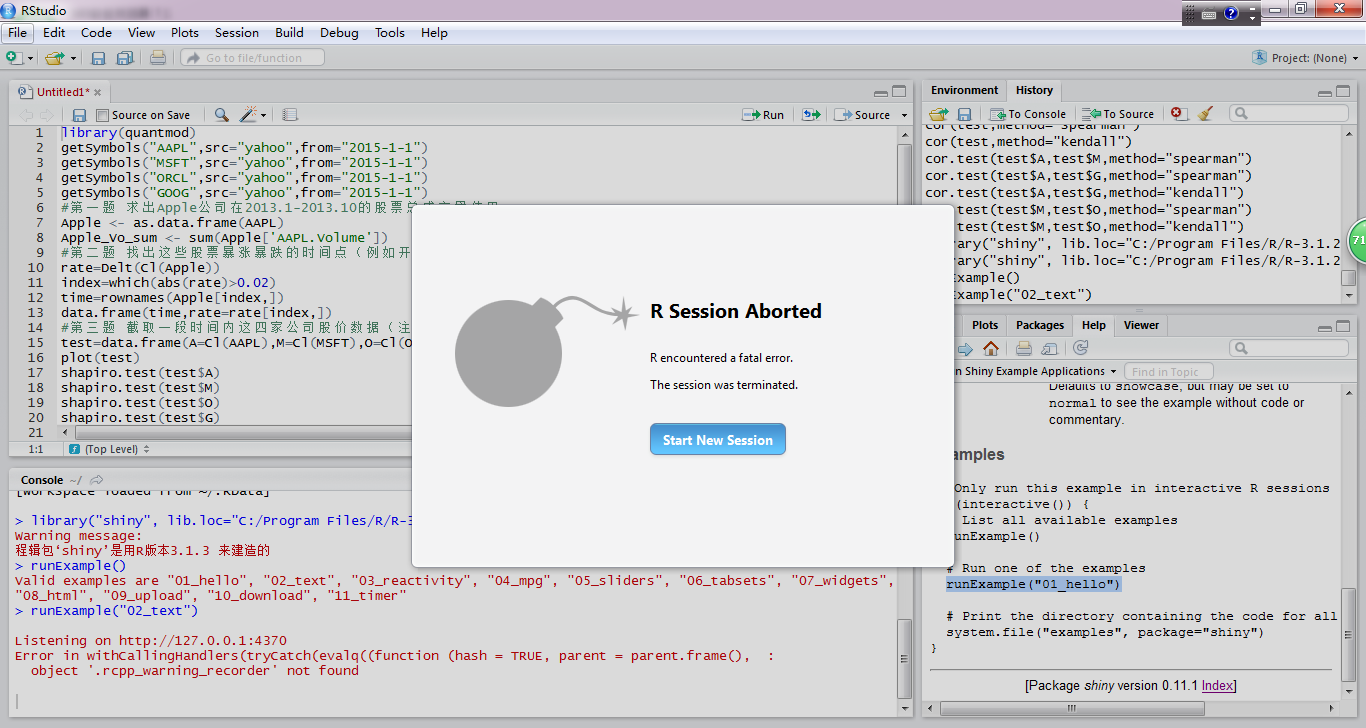The image size is (1366, 728).
Task: Click the blue help icon in title bar
Action: (x=1231, y=14)
